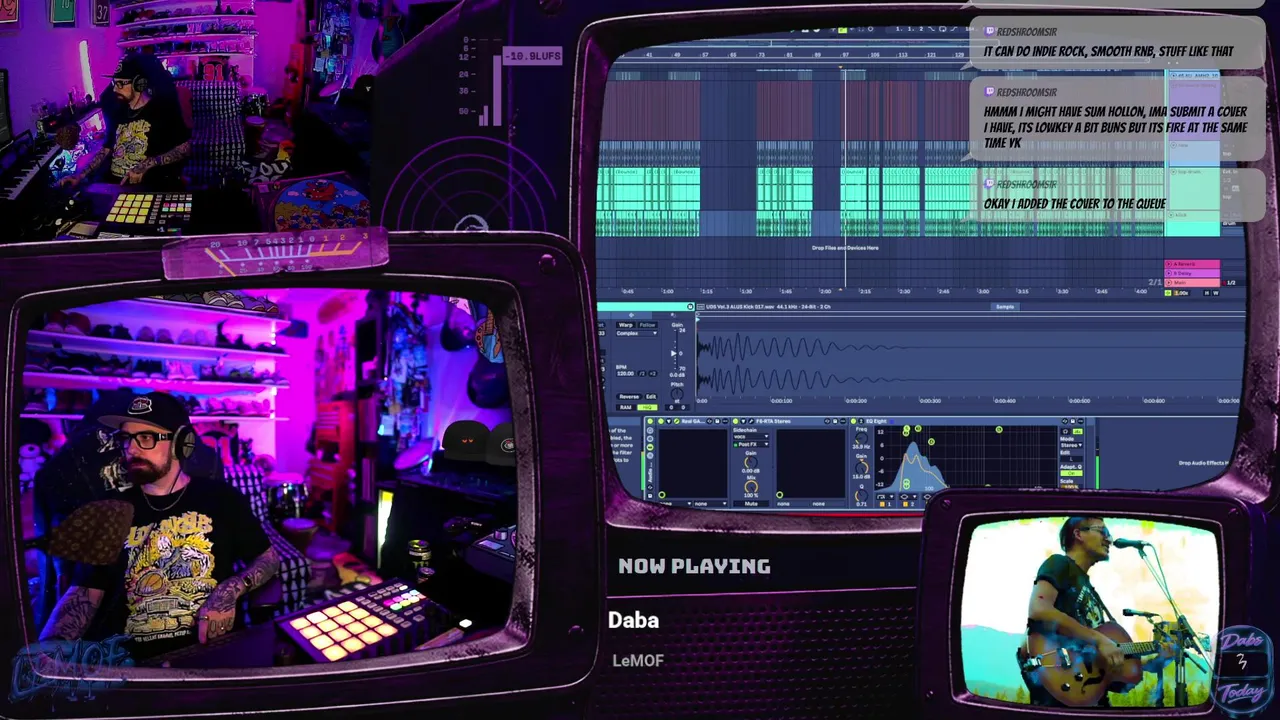
Task: Collapse the F6-RTA Stereo device triangle
Action: click(743, 421)
